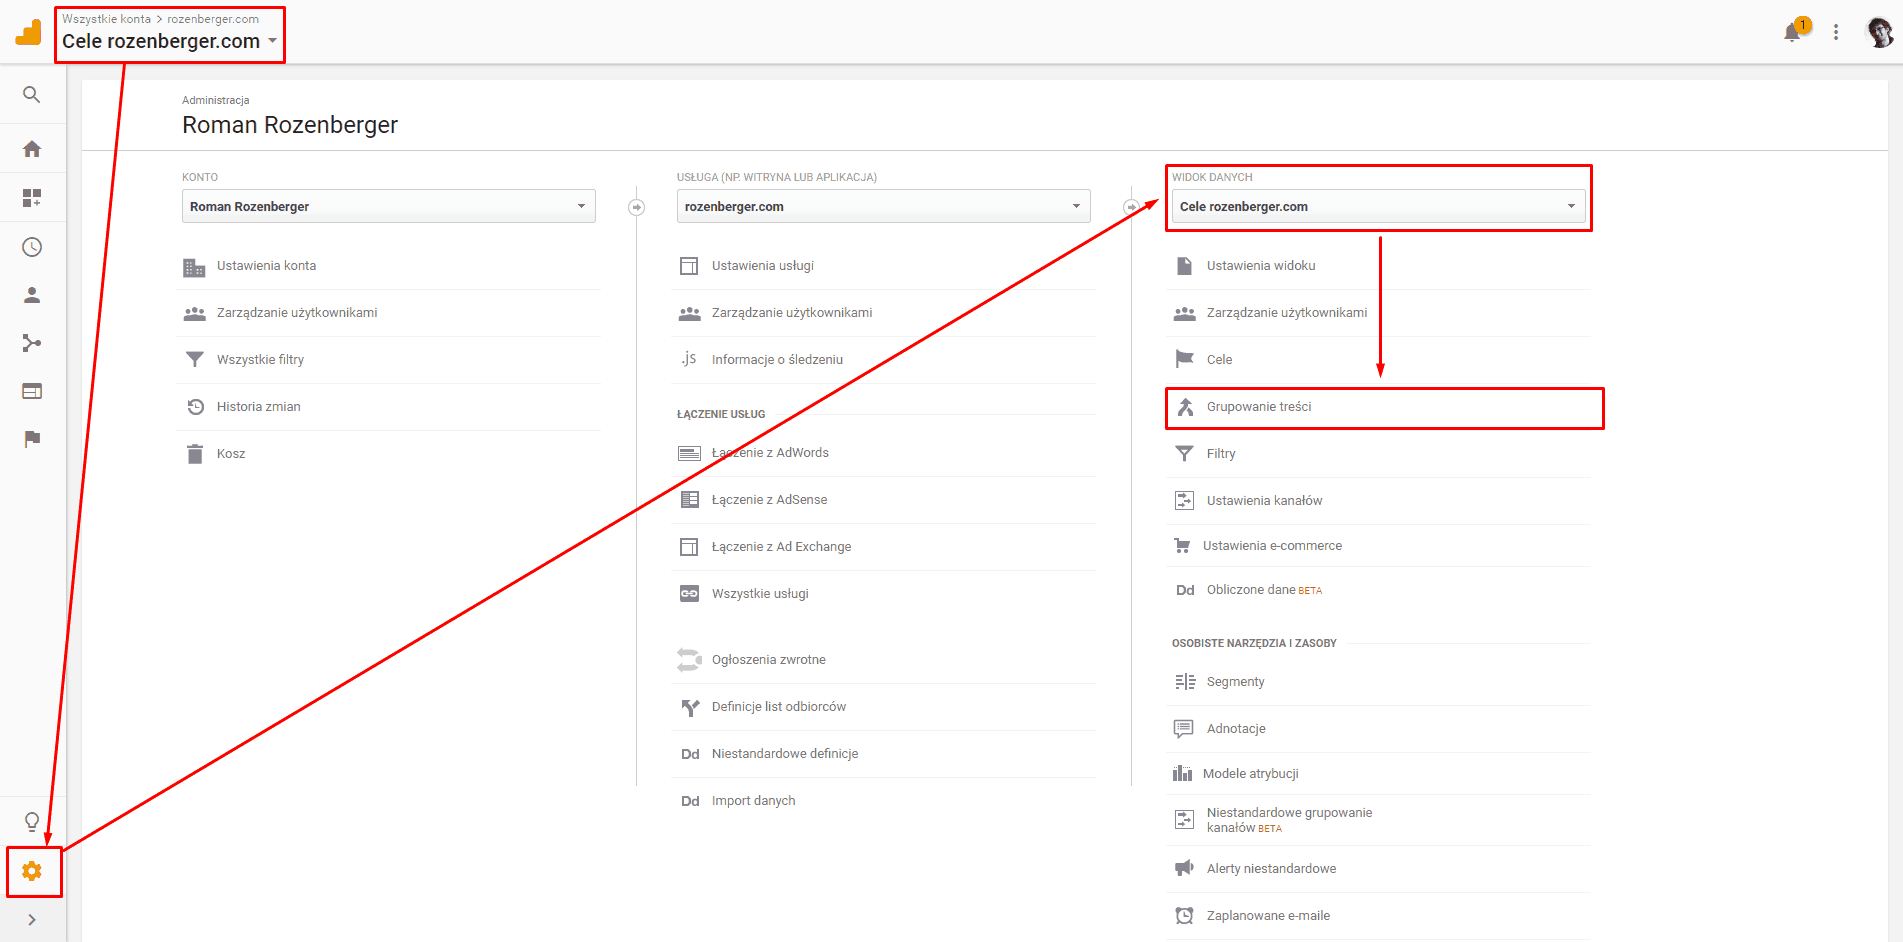Image resolution: width=1903 pixels, height=942 pixels.
Task: Expand the Konto account dropdown
Action: pyautogui.click(x=388, y=206)
